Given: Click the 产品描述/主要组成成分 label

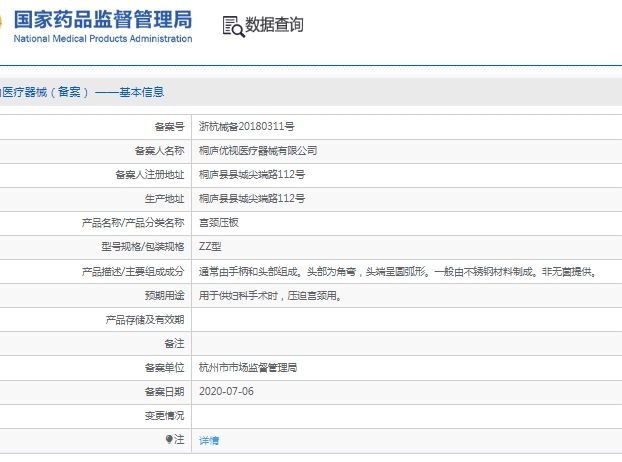Looking at the screenshot, I should click(133, 272).
